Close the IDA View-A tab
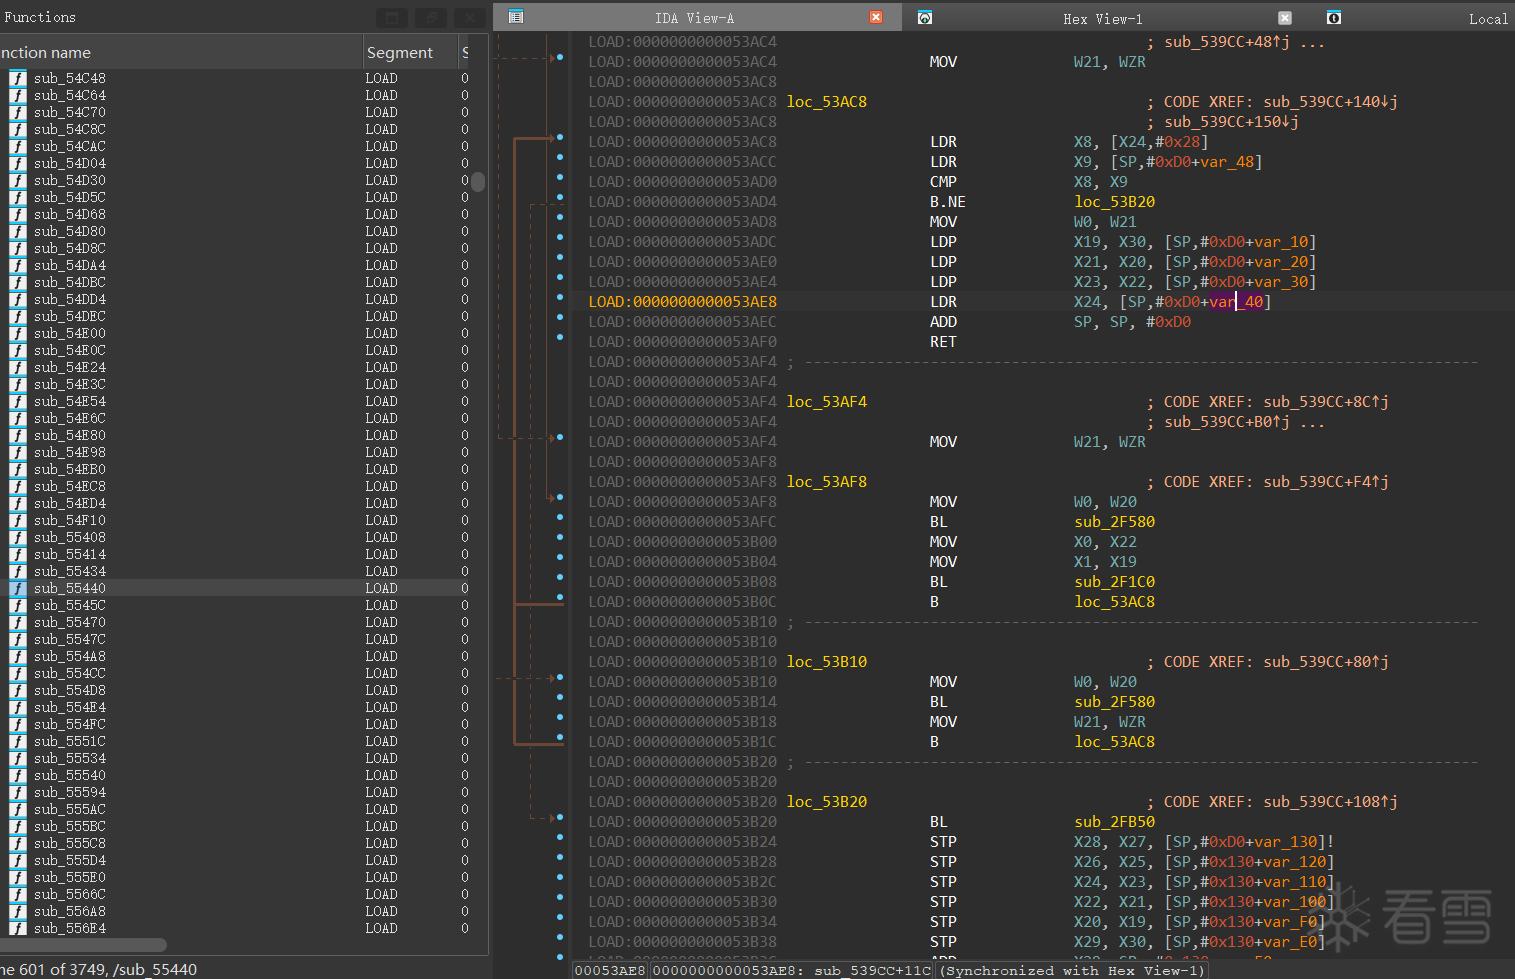The height and width of the screenshot is (979, 1515). coord(876,17)
